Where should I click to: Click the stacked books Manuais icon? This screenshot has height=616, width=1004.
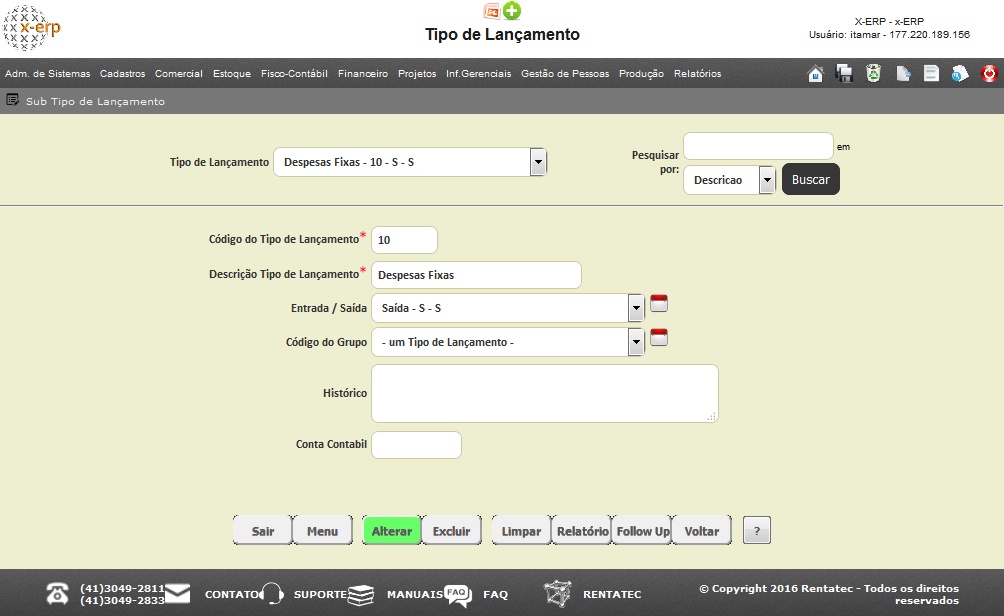click(x=360, y=594)
